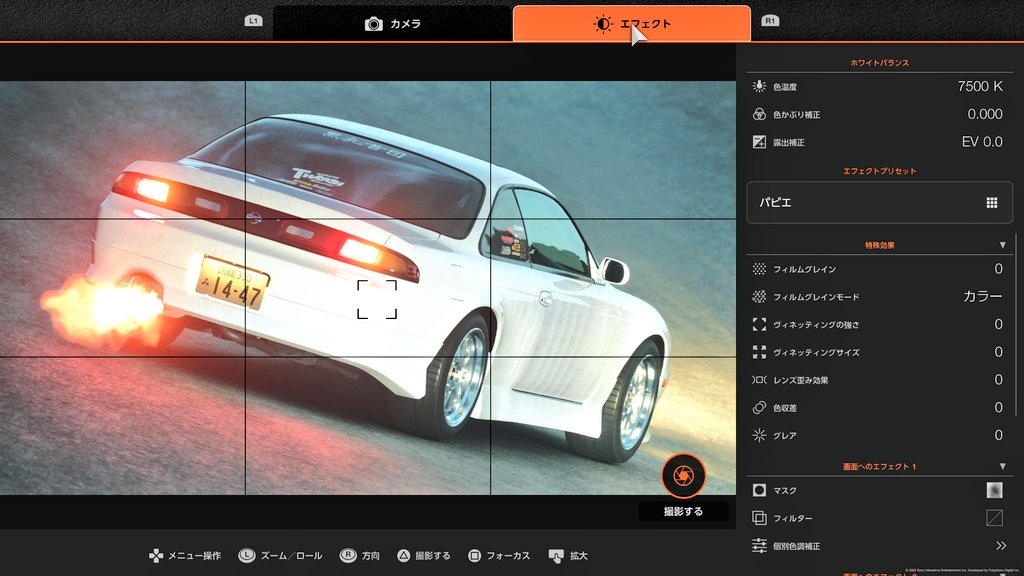
Task: Click the 拡大 touchpad icon
Action: tap(556, 556)
